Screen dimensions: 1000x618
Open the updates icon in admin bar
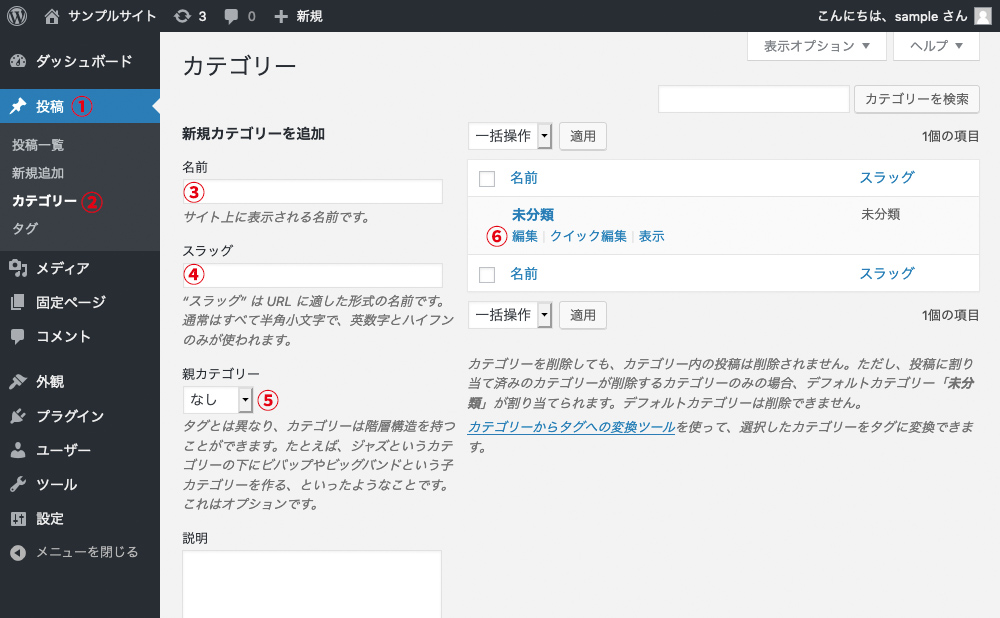coord(181,16)
